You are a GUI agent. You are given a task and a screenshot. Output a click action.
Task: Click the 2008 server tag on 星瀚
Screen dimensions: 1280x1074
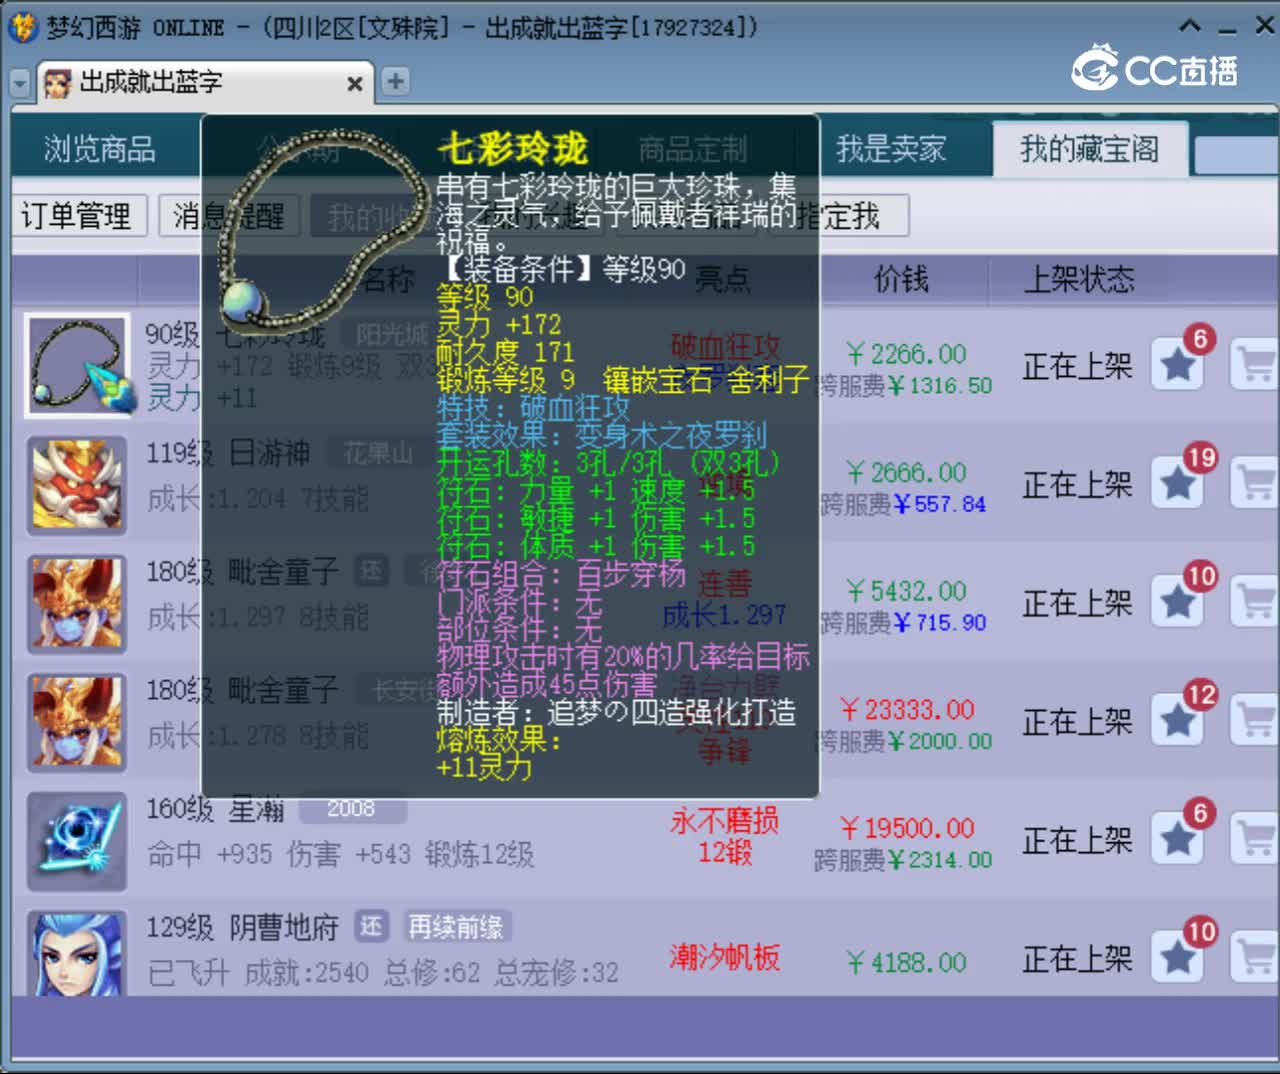pos(351,808)
